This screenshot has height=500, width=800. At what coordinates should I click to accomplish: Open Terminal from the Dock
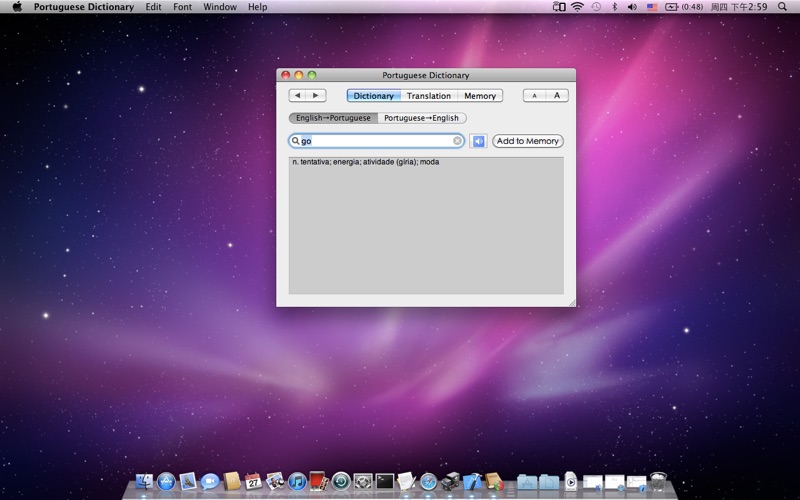[x=385, y=481]
